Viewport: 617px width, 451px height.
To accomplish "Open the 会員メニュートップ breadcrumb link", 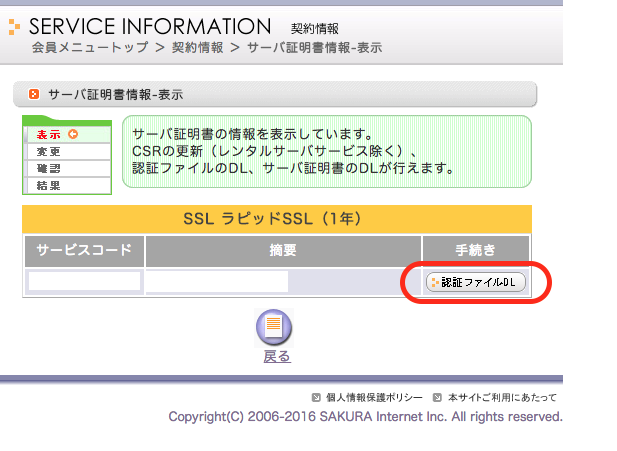I will tap(90, 48).
